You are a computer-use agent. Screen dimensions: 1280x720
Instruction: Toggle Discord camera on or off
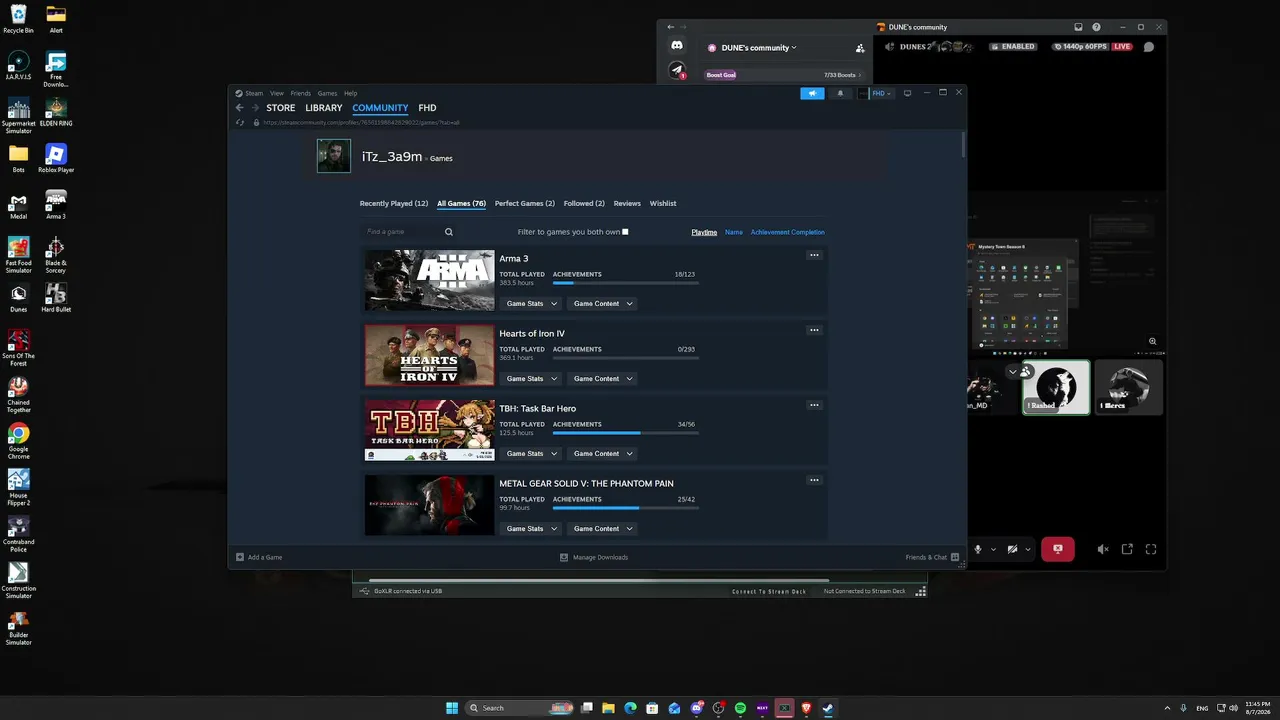[x=1012, y=549]
